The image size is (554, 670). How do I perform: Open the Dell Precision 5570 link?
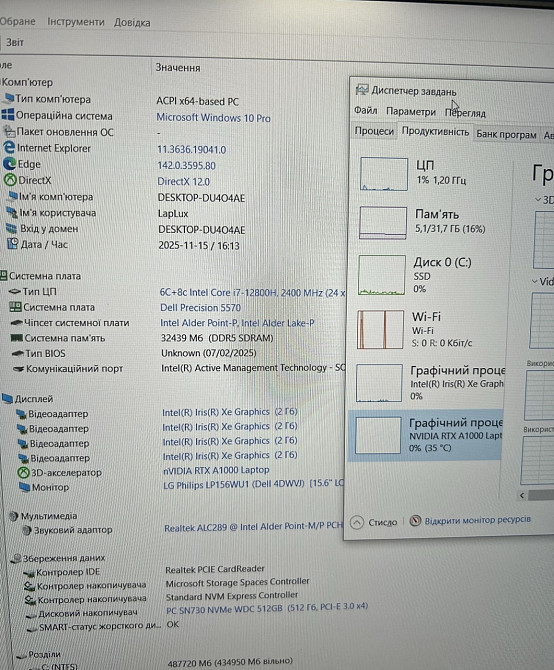(200, 308)
